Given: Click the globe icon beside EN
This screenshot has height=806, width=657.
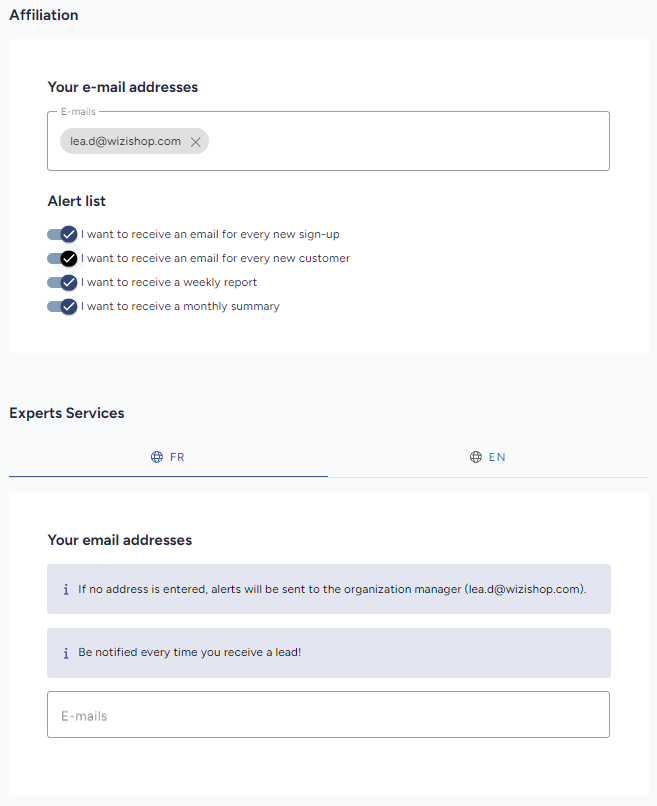Looking at the screenshot, I should coord(476,457).
